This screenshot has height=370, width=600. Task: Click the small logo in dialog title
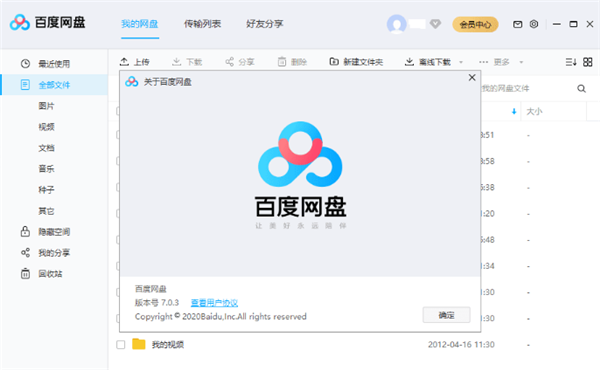tap(132, 81)
